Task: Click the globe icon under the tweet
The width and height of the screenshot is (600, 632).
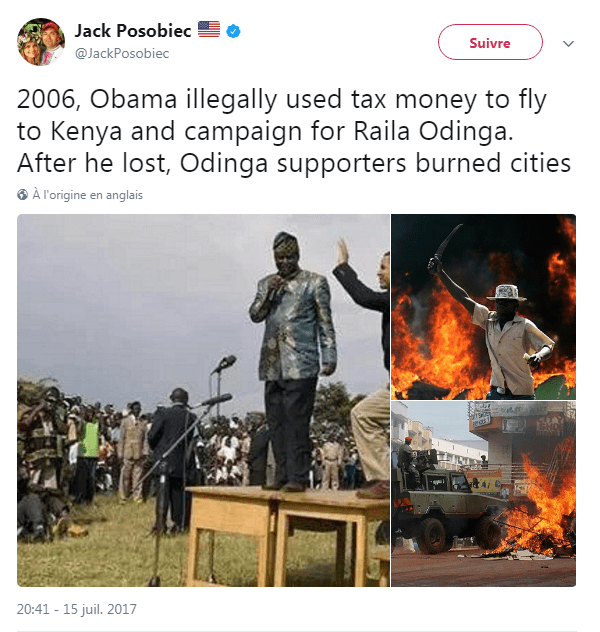Action: point(23,195)
